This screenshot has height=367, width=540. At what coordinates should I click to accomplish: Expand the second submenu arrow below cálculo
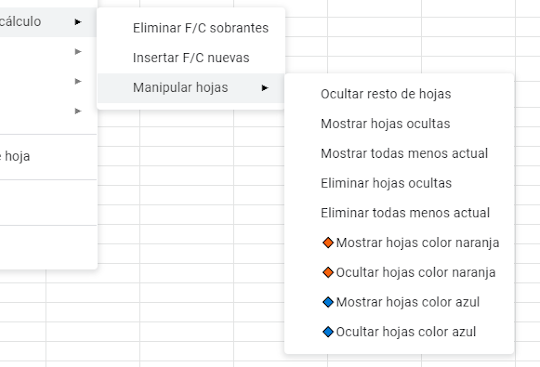78,52
